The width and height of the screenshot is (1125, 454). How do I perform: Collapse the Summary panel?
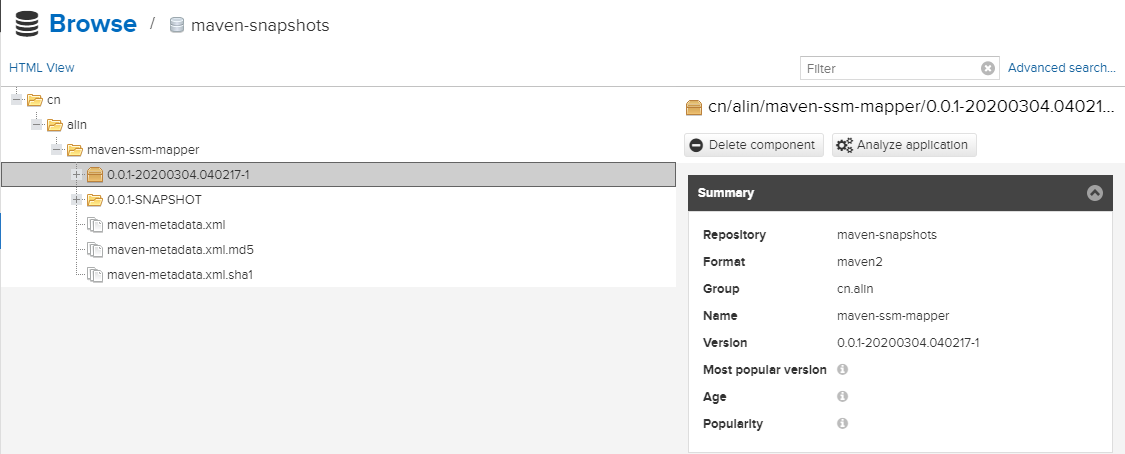click(x=1095, y=193)
